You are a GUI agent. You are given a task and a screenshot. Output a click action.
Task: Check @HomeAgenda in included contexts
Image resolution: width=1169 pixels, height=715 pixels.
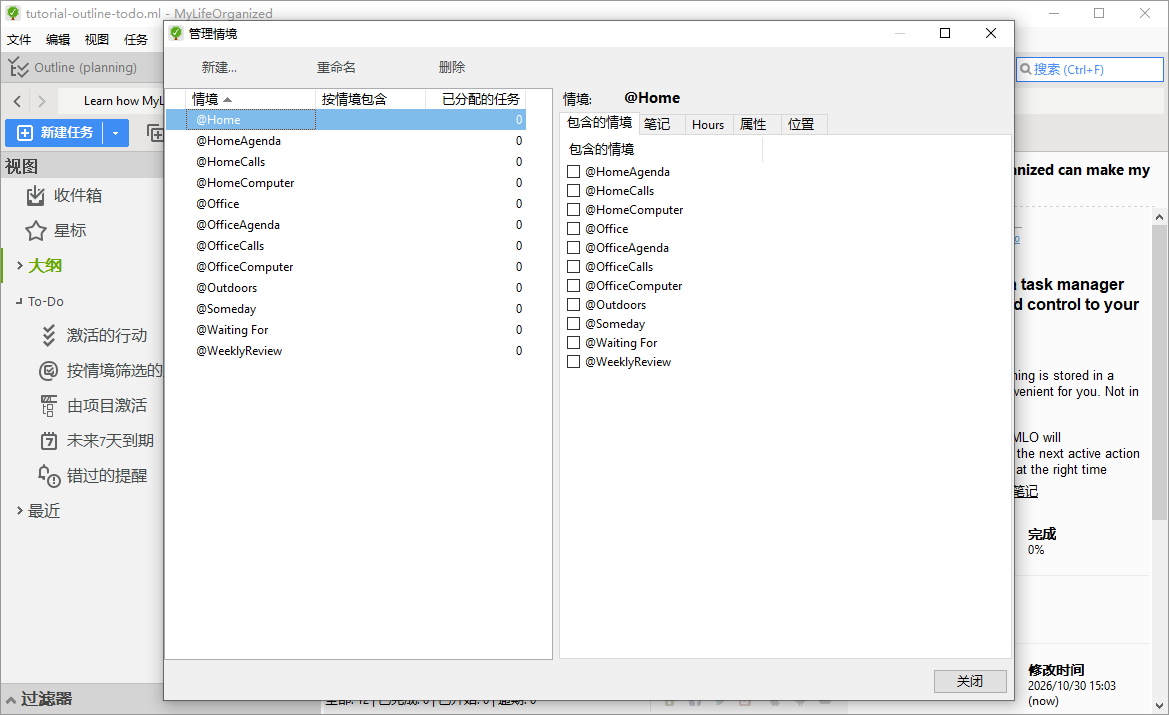point(573,171)
